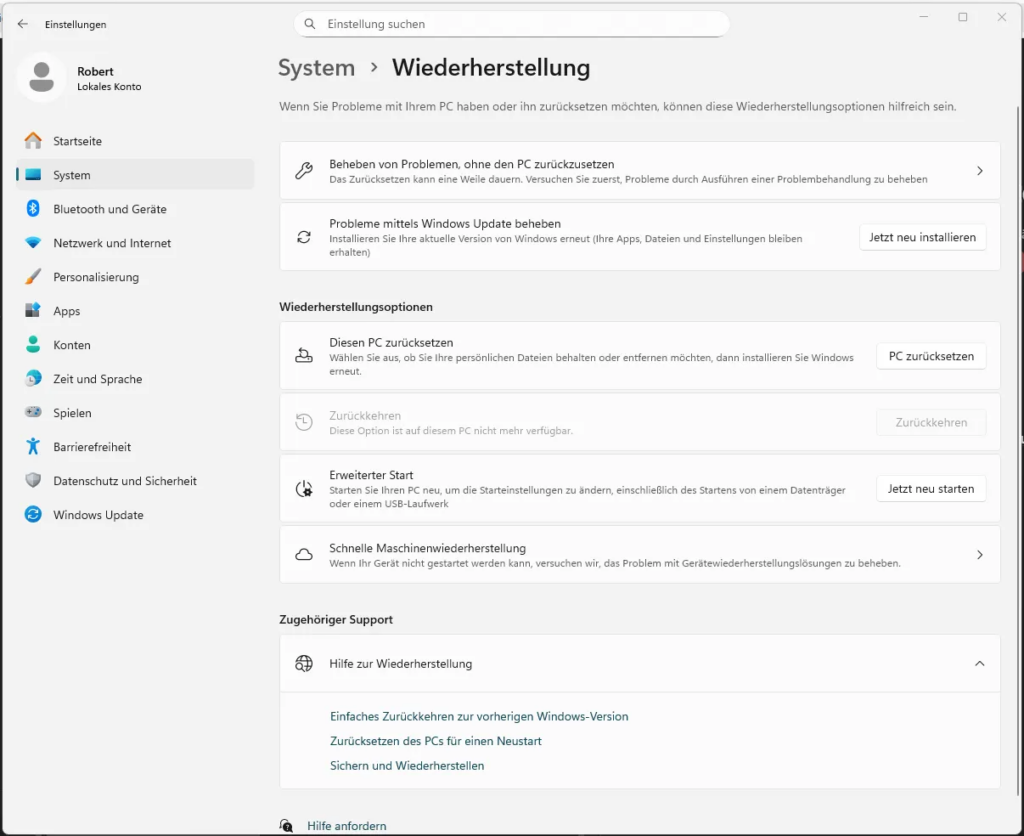Click the Netzwerk und Internet Wi-Fi icon

(x=33, y=243)
